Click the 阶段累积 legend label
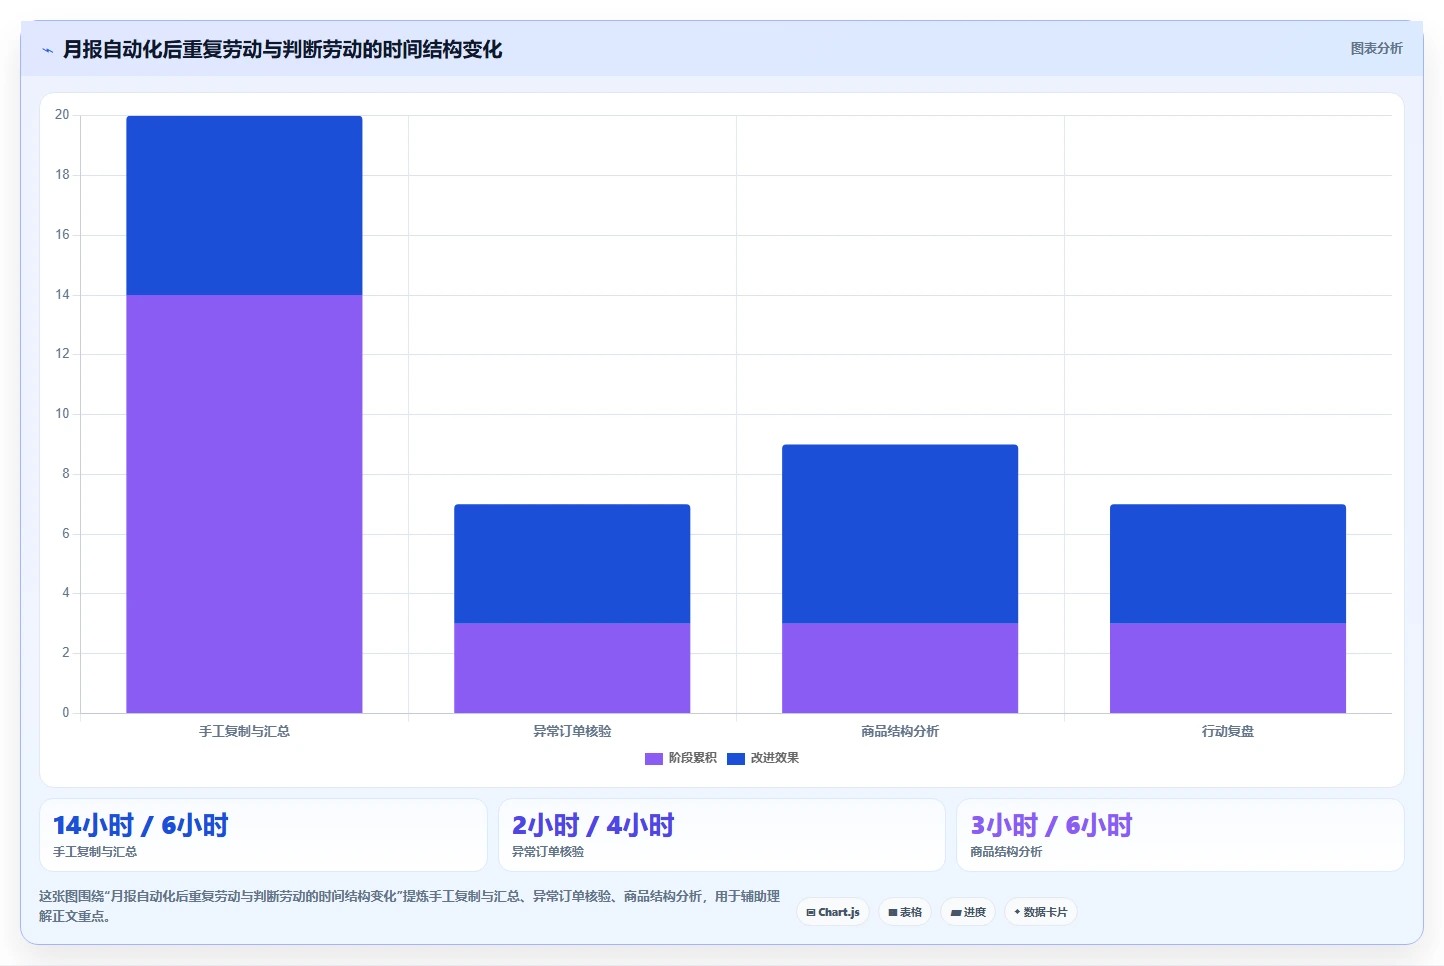 click(x=693, y=758)
